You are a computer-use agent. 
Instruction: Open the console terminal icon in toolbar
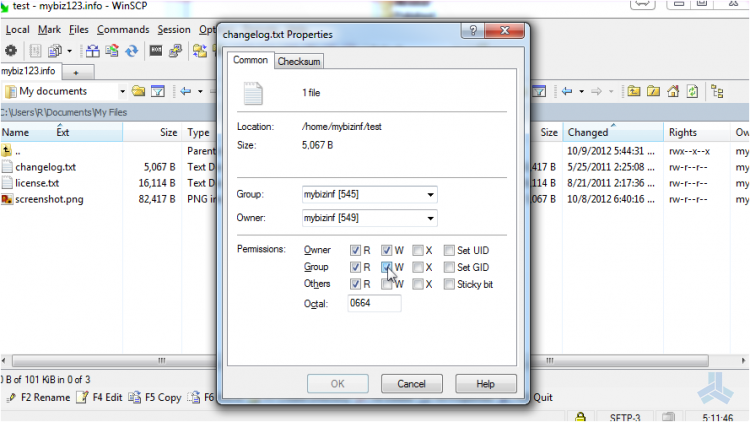click(157, 50)
